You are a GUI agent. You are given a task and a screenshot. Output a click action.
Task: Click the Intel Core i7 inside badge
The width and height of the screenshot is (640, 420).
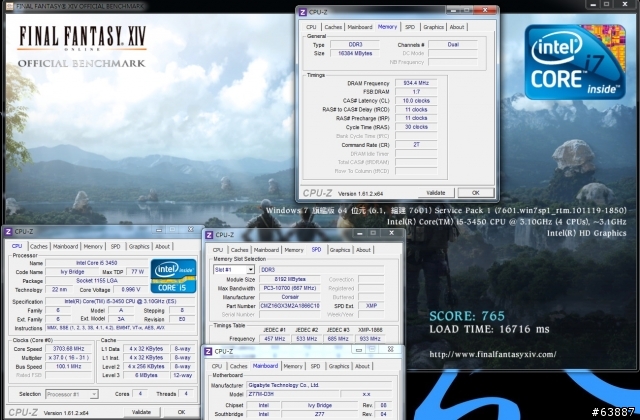point(575,62)
